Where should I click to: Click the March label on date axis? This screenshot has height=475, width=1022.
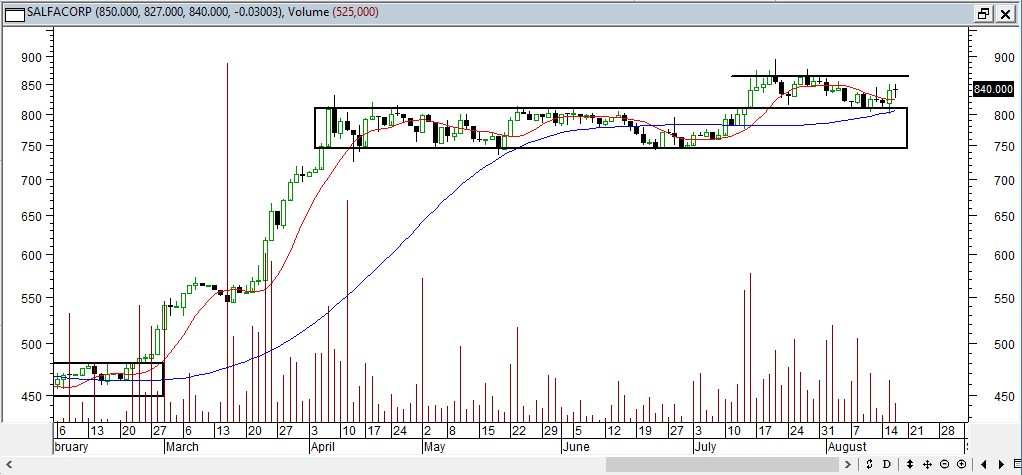[182, 447]
